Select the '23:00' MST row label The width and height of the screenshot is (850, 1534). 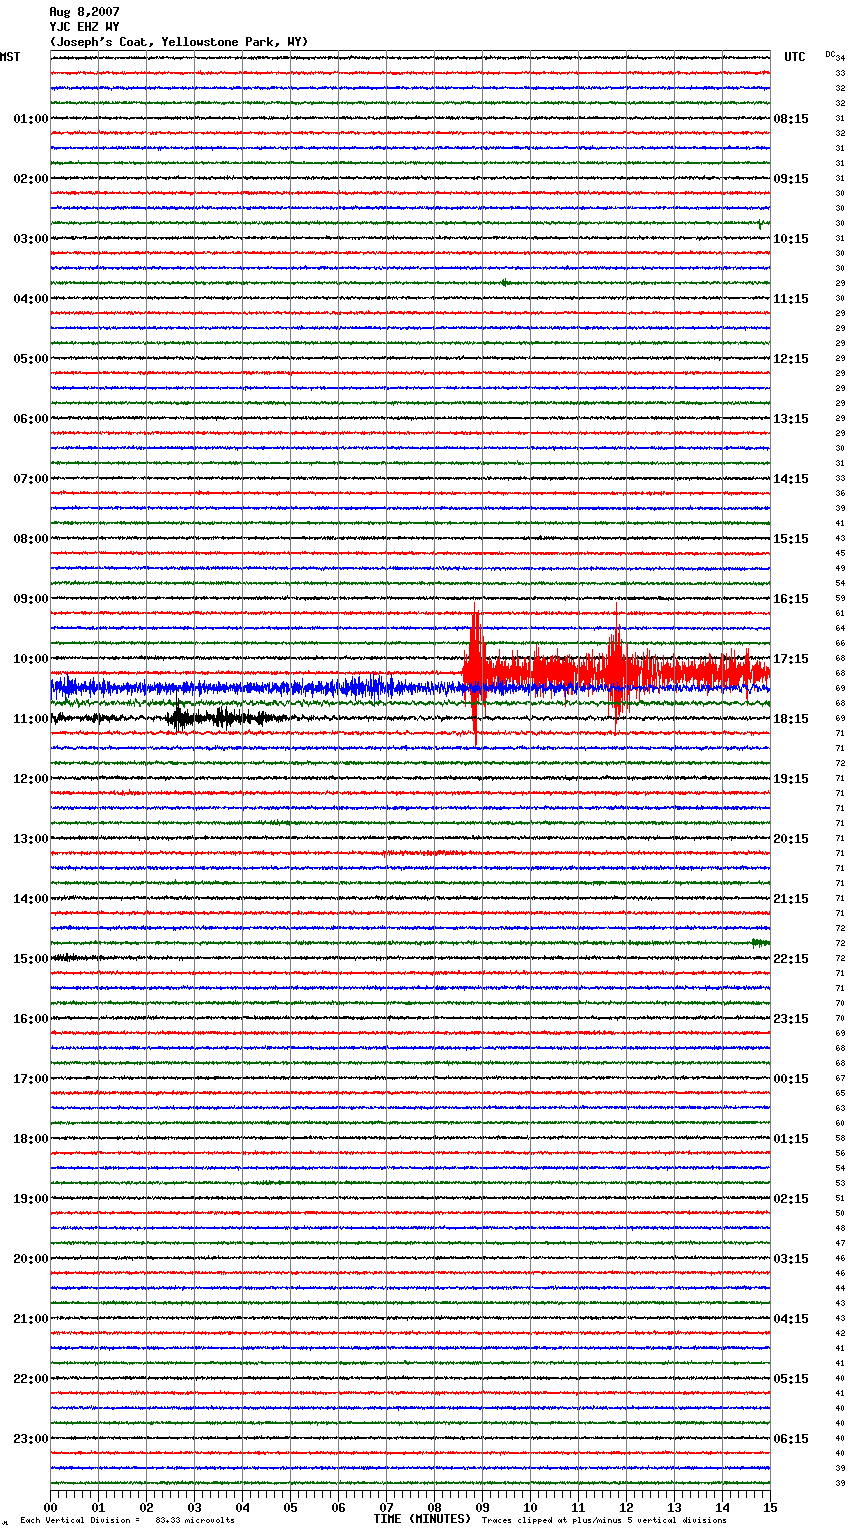click(x=30, y=1439)
